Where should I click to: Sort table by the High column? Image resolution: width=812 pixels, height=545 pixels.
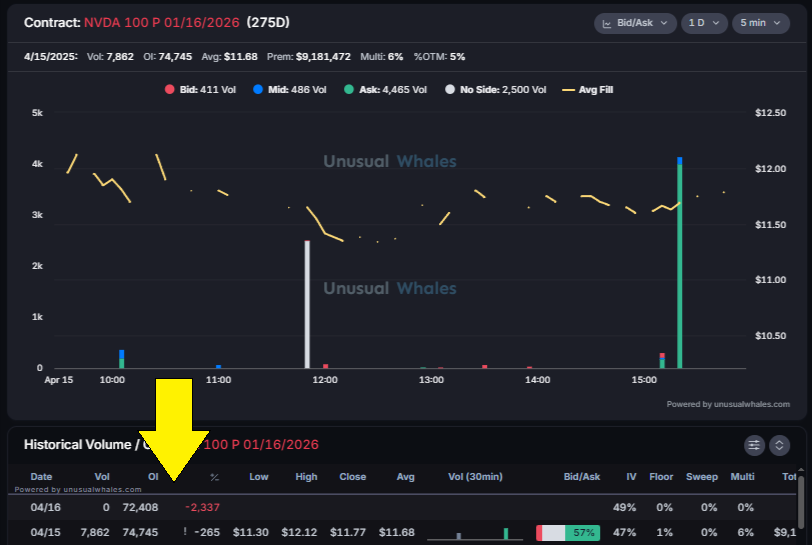307,477
